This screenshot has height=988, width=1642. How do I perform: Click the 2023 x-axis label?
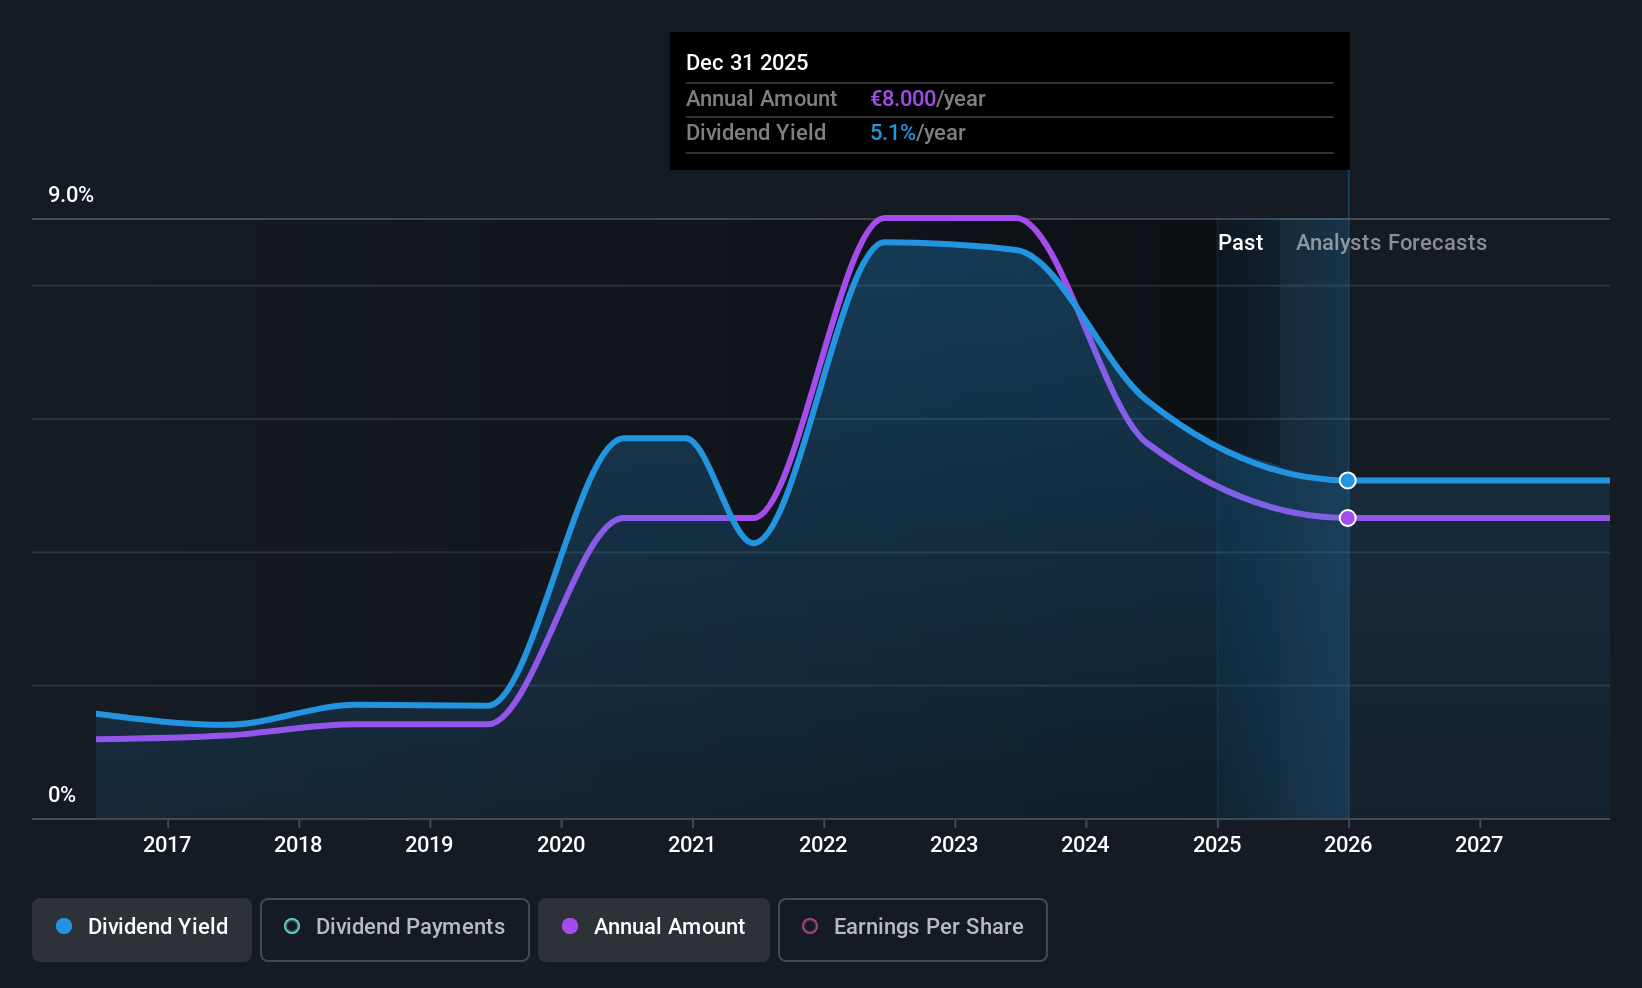pyautogui.click(x=954, y=845)
